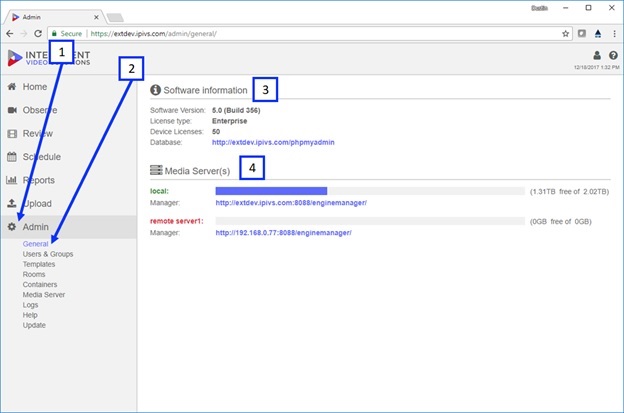Click the 0GB free of 0GB text
The width and height of the screenshot is (624, 413).
coord(560,222)
